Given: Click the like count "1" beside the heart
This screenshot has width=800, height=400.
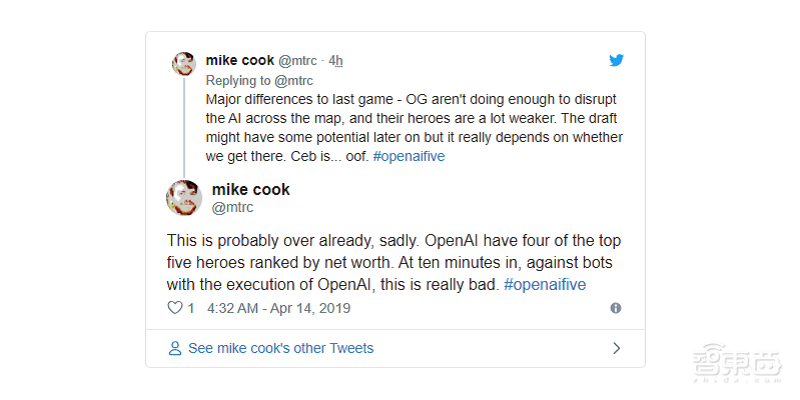Looking at the screenshot, I should (191, 308).
